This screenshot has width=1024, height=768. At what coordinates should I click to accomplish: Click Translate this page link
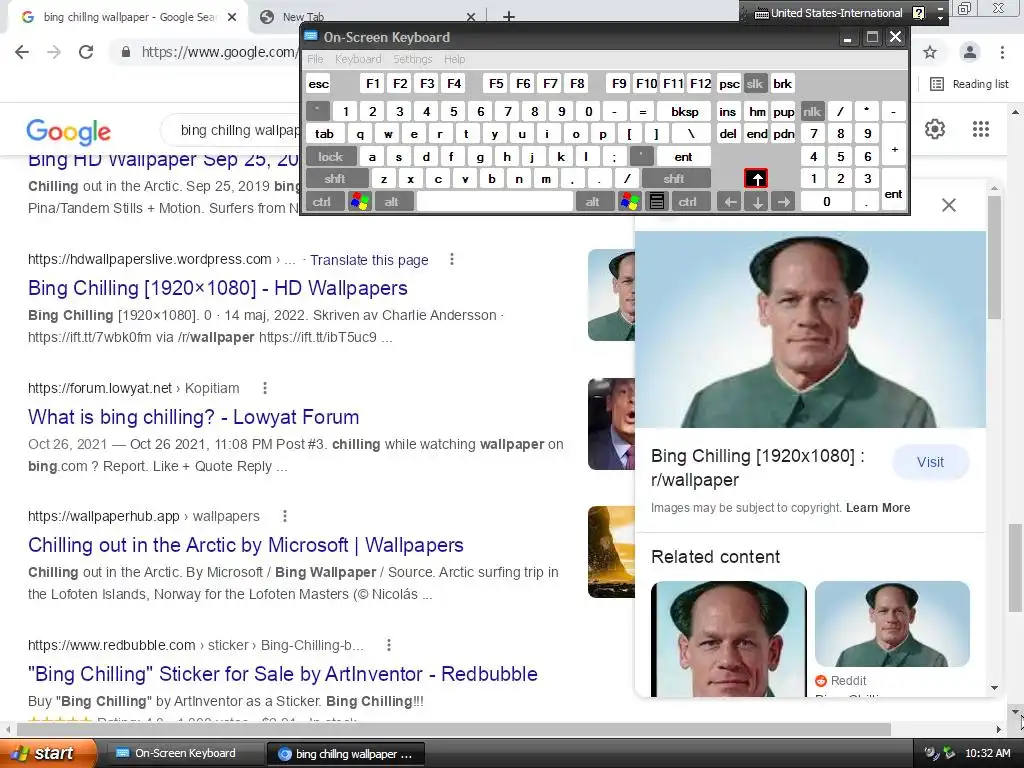click(369, 260)
